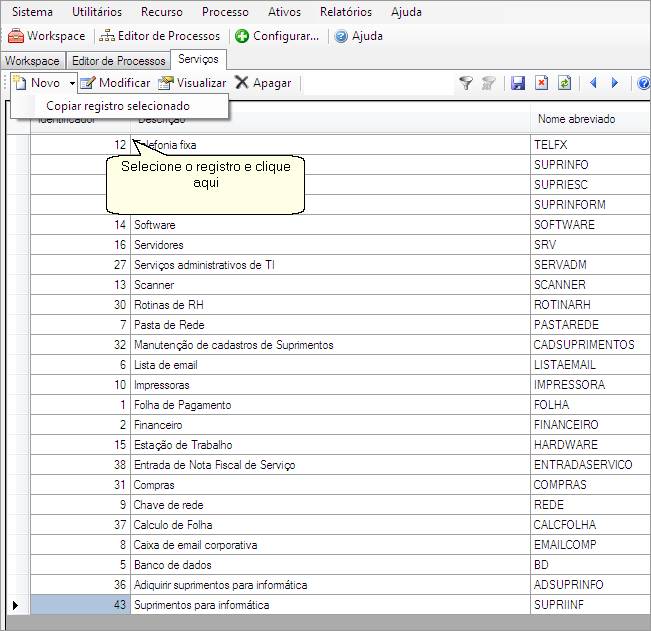Click the document with red X icon
651x631 pixels.
click(x=541, y=83)
